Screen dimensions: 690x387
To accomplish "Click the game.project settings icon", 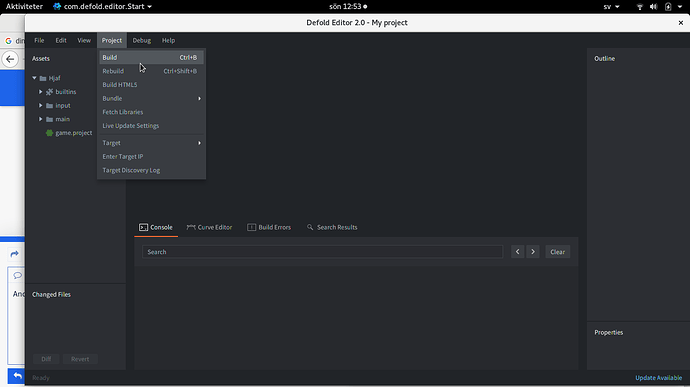I will pos(49,133).
